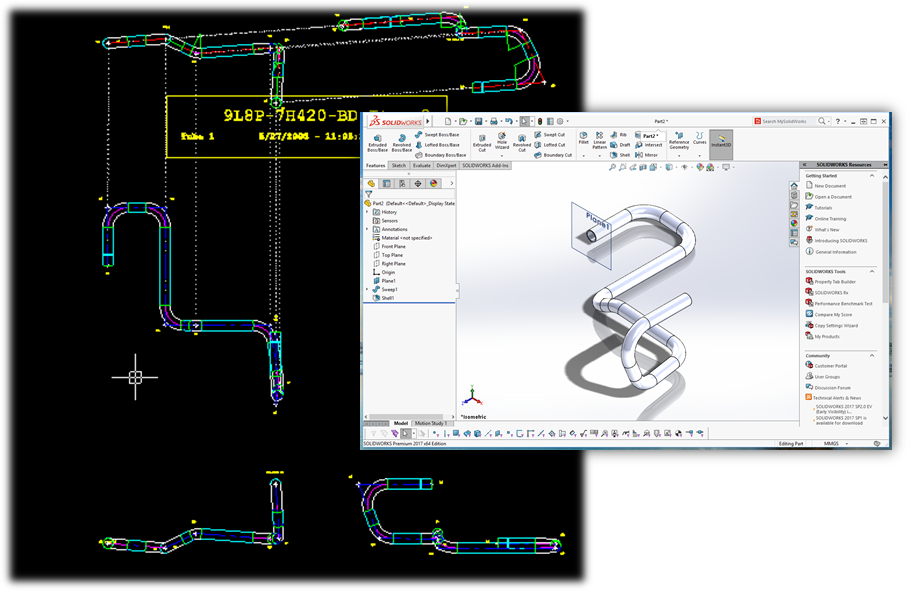Expand the Sweep1 feature node
Image resolution: width=912 pixels, height=591 pixels.
368,290
